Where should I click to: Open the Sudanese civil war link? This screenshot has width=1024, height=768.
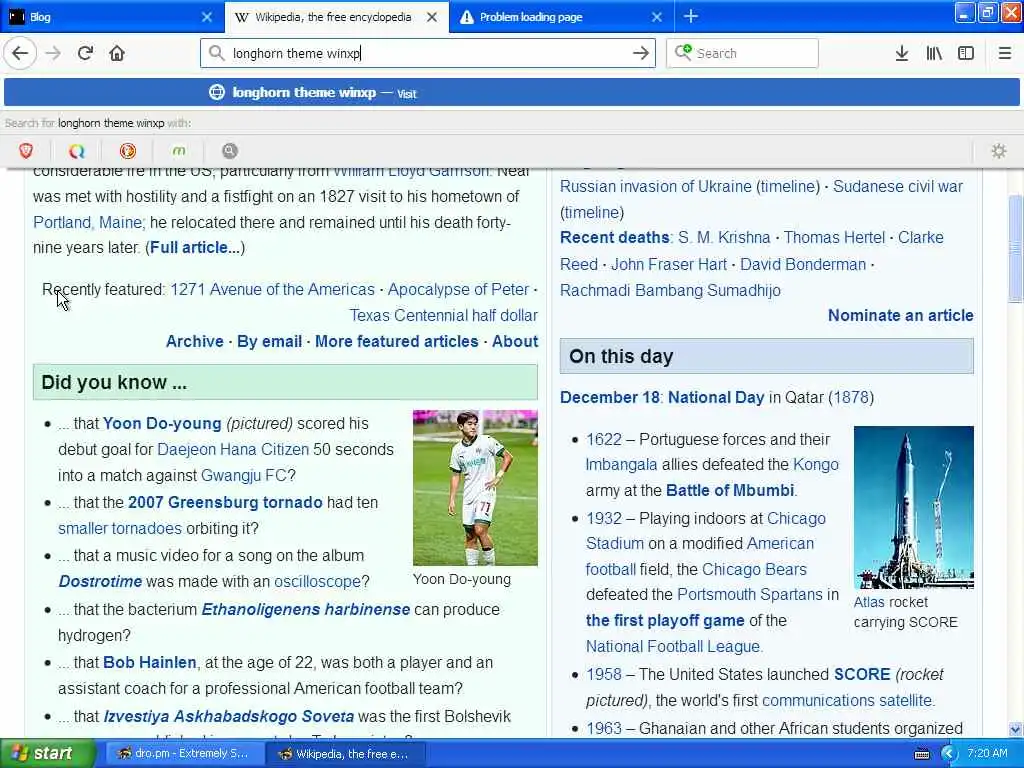[x=898, y=187]
